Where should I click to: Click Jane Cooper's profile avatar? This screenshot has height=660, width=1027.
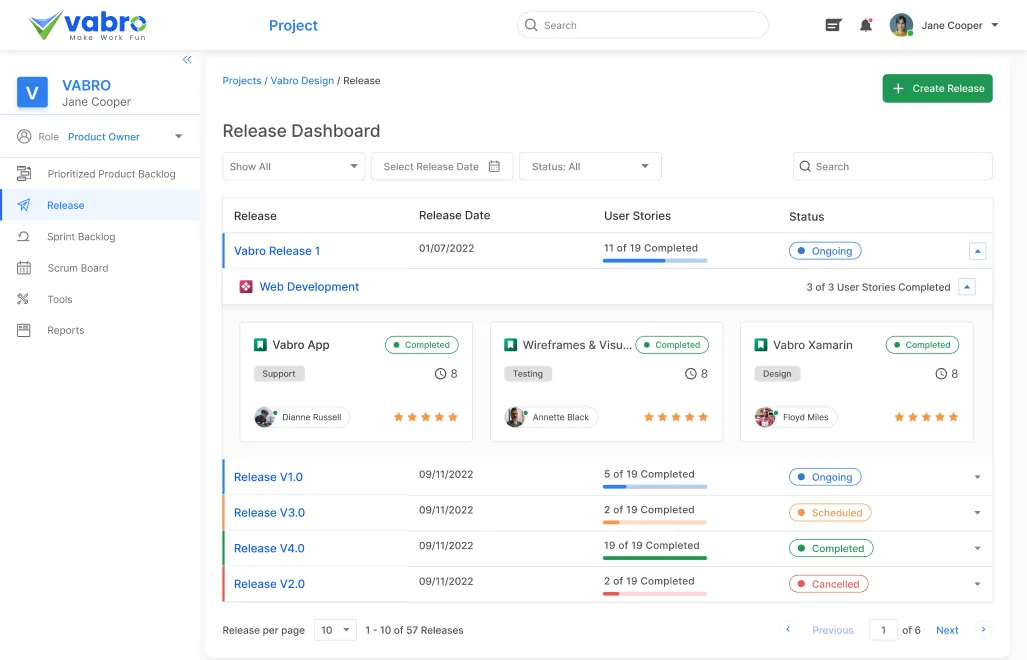(901, 26)
